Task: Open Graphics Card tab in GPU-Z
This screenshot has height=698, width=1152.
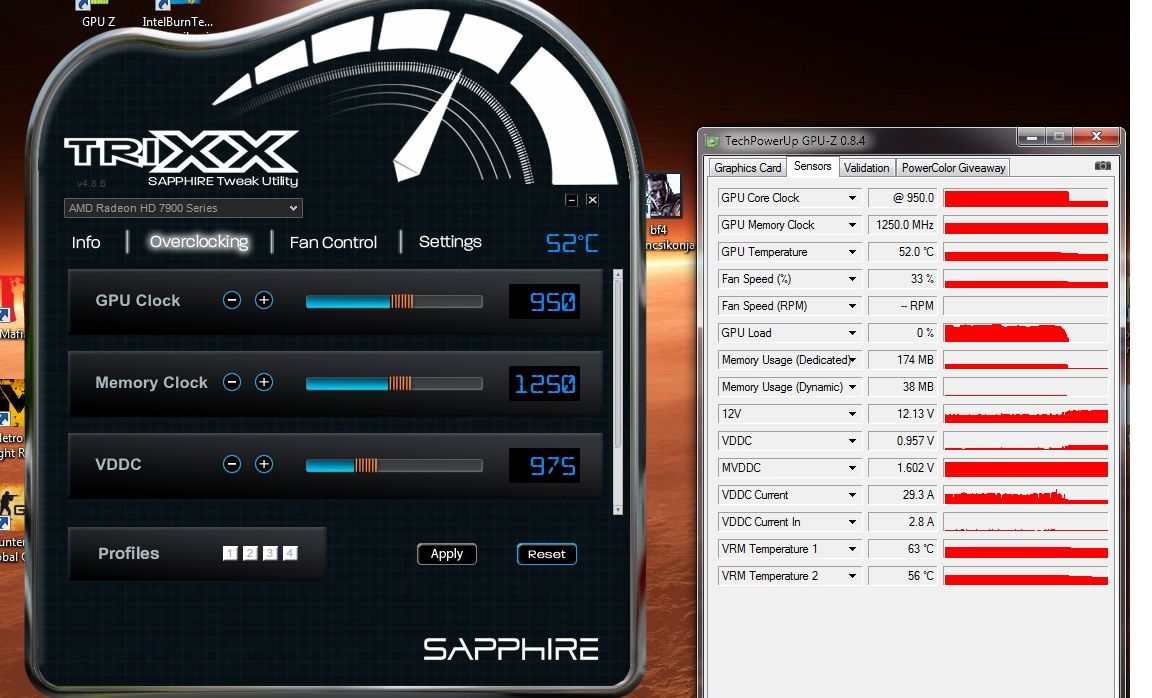Action: tap(747, 168)
